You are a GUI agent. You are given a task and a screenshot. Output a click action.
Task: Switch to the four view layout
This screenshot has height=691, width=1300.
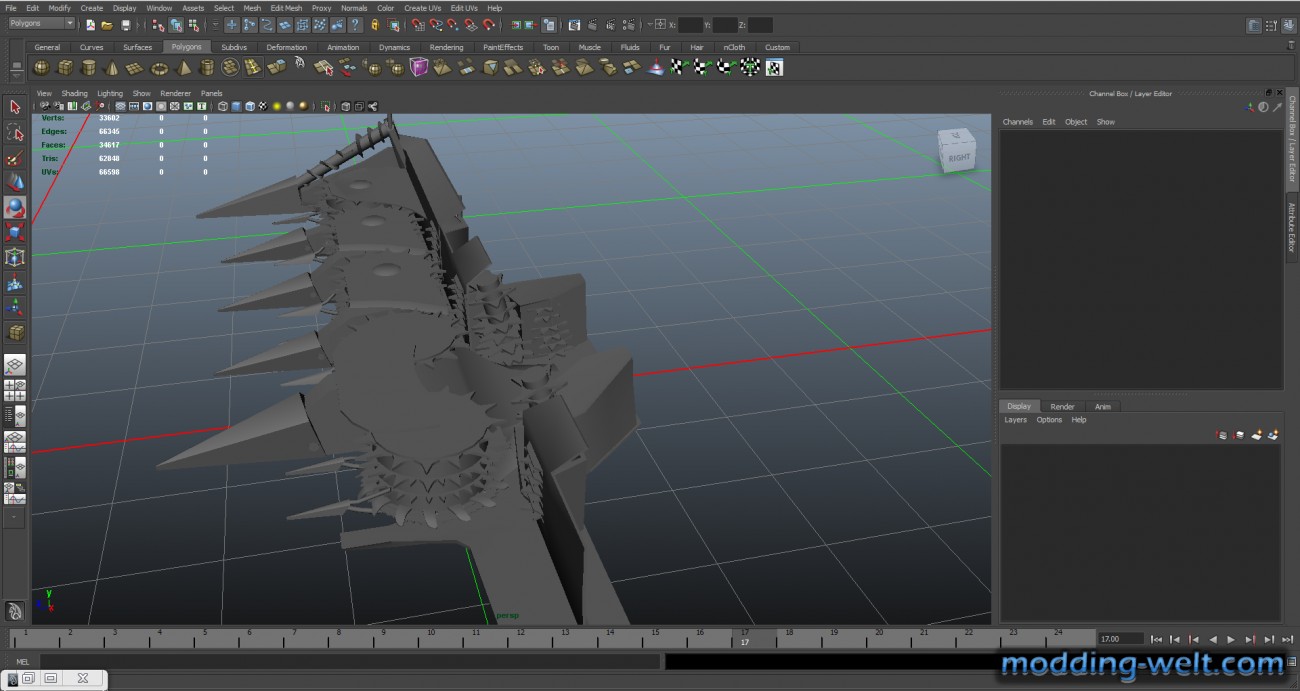[x=15, y=391]
